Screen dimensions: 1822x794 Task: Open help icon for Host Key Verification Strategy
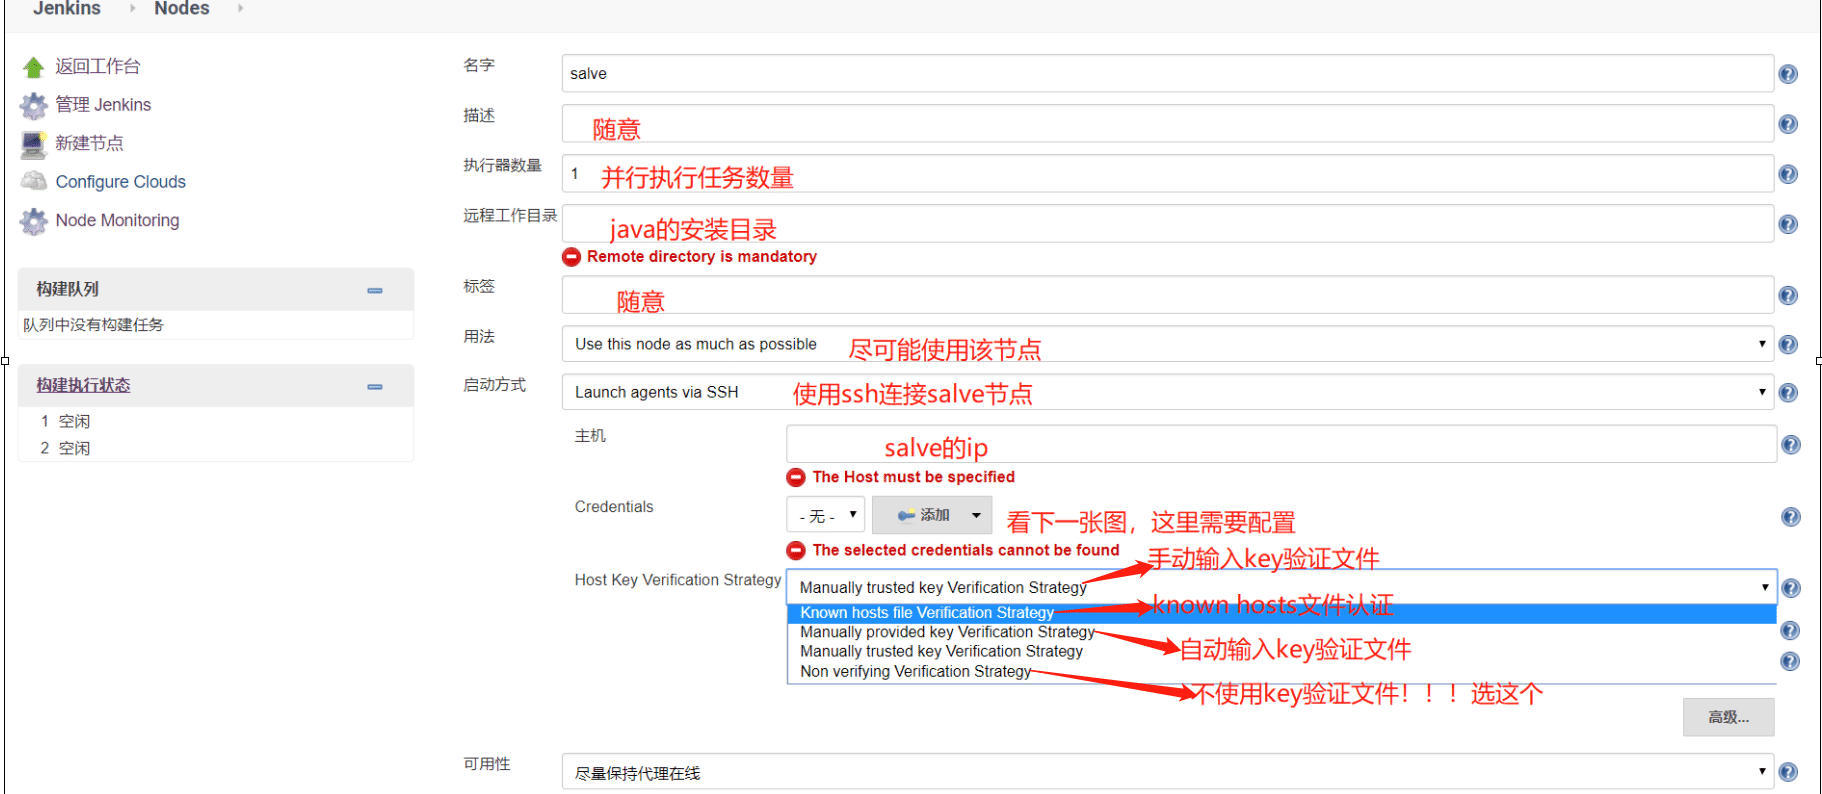click(1791, 588)
